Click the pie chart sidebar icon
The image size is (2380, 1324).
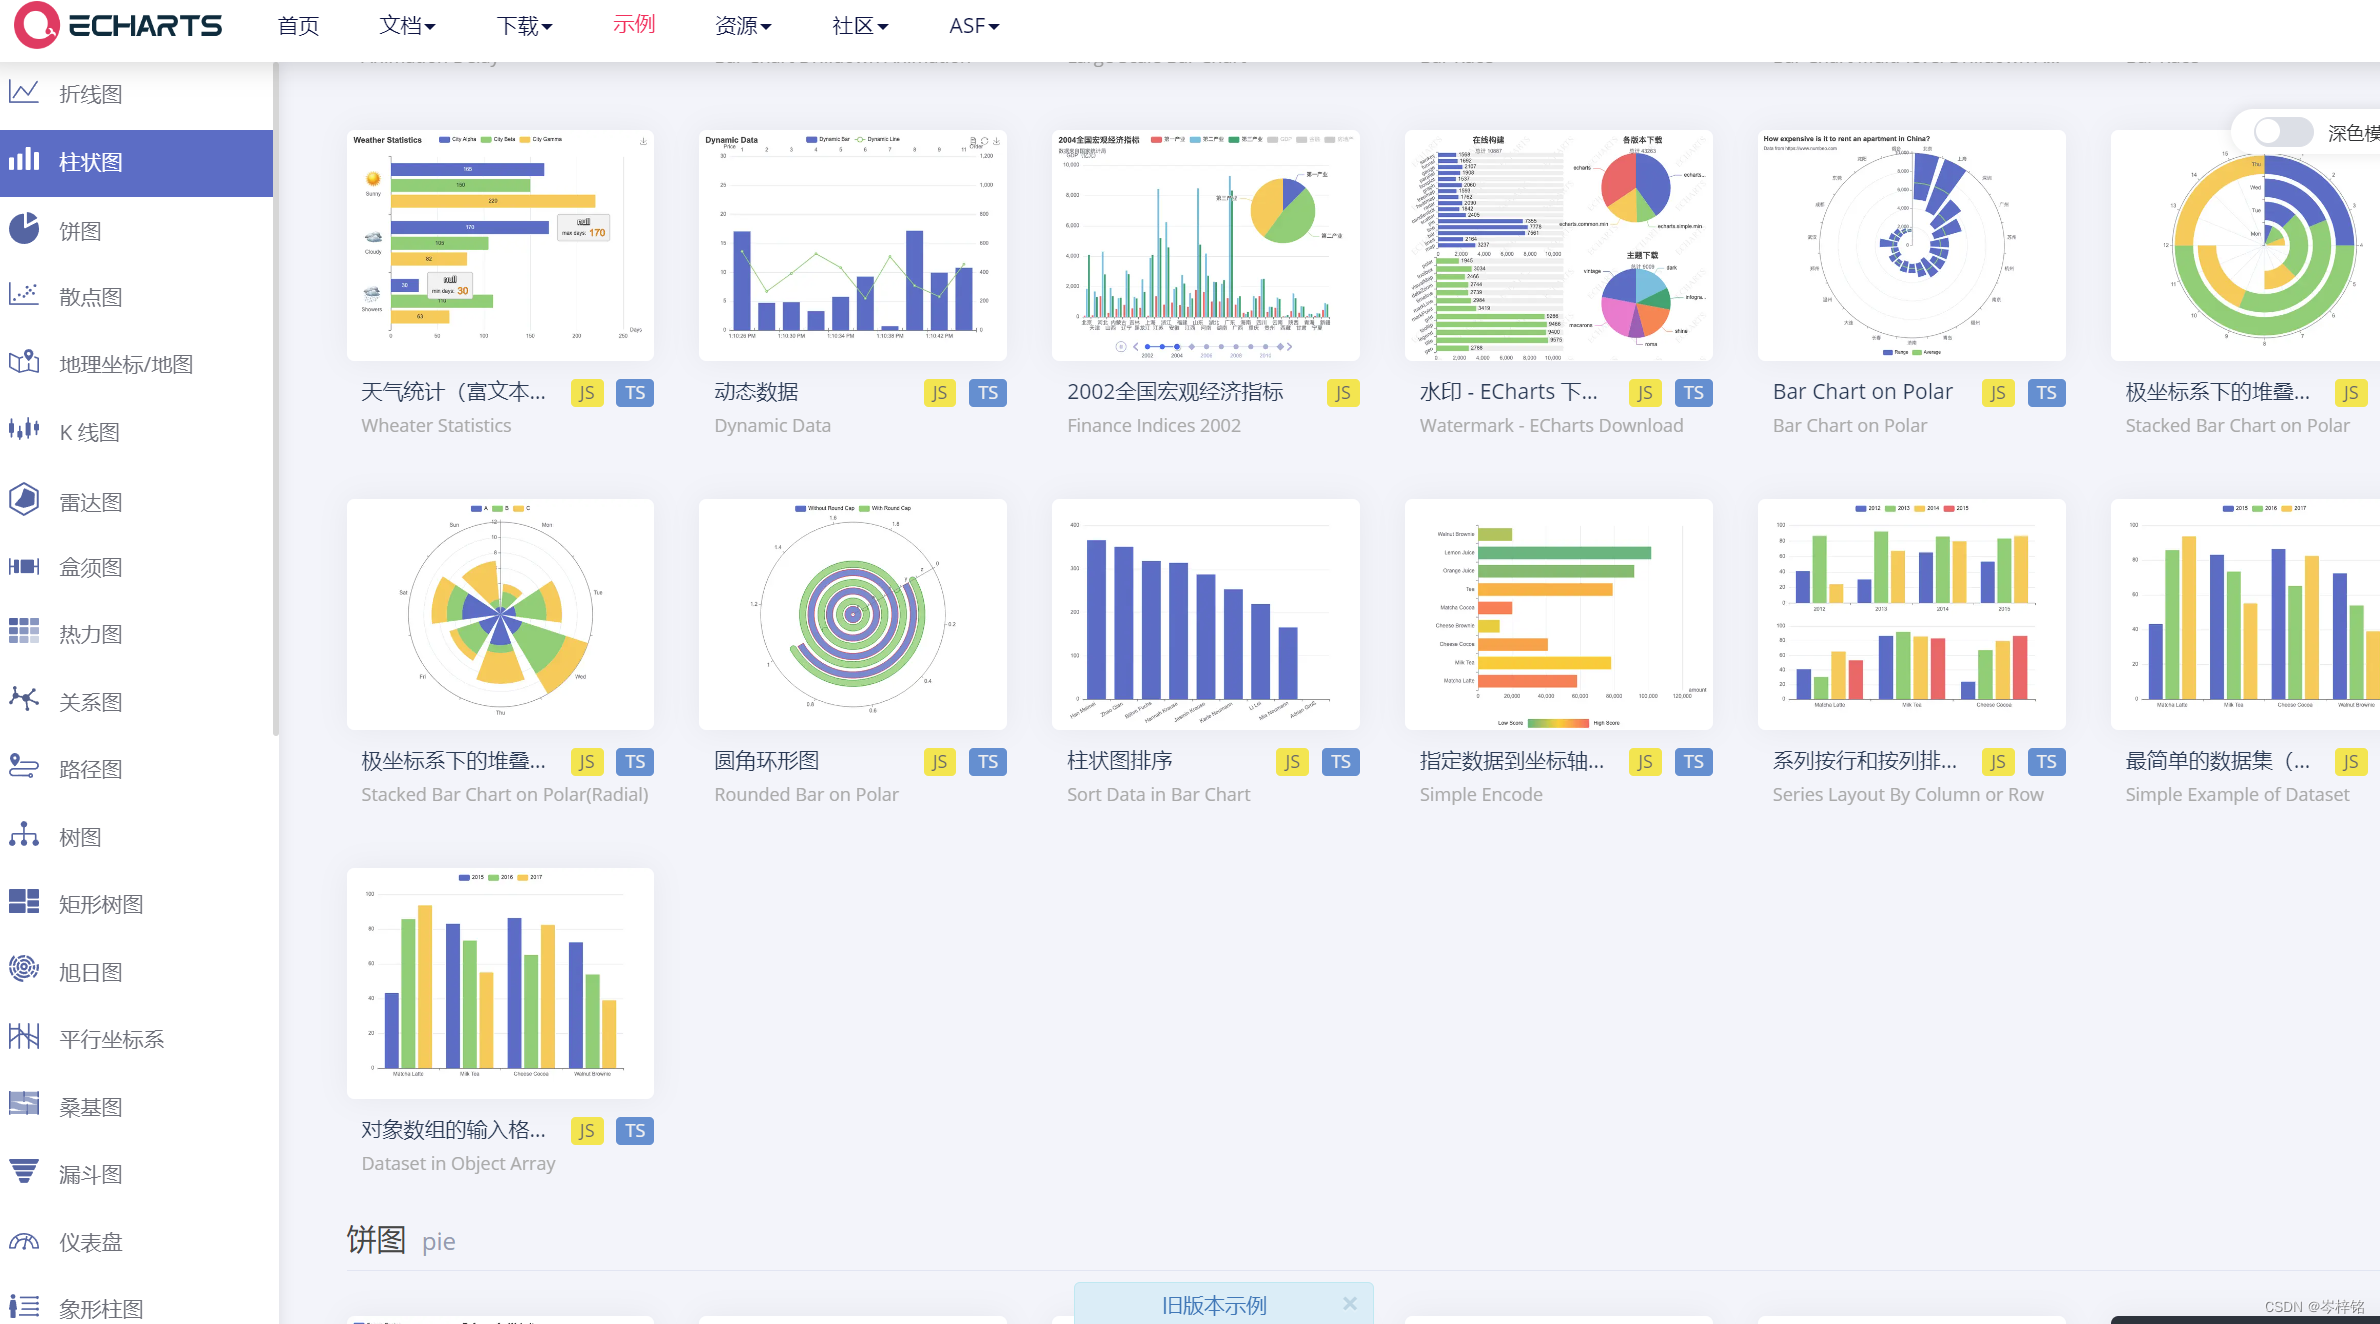point(24,229)
